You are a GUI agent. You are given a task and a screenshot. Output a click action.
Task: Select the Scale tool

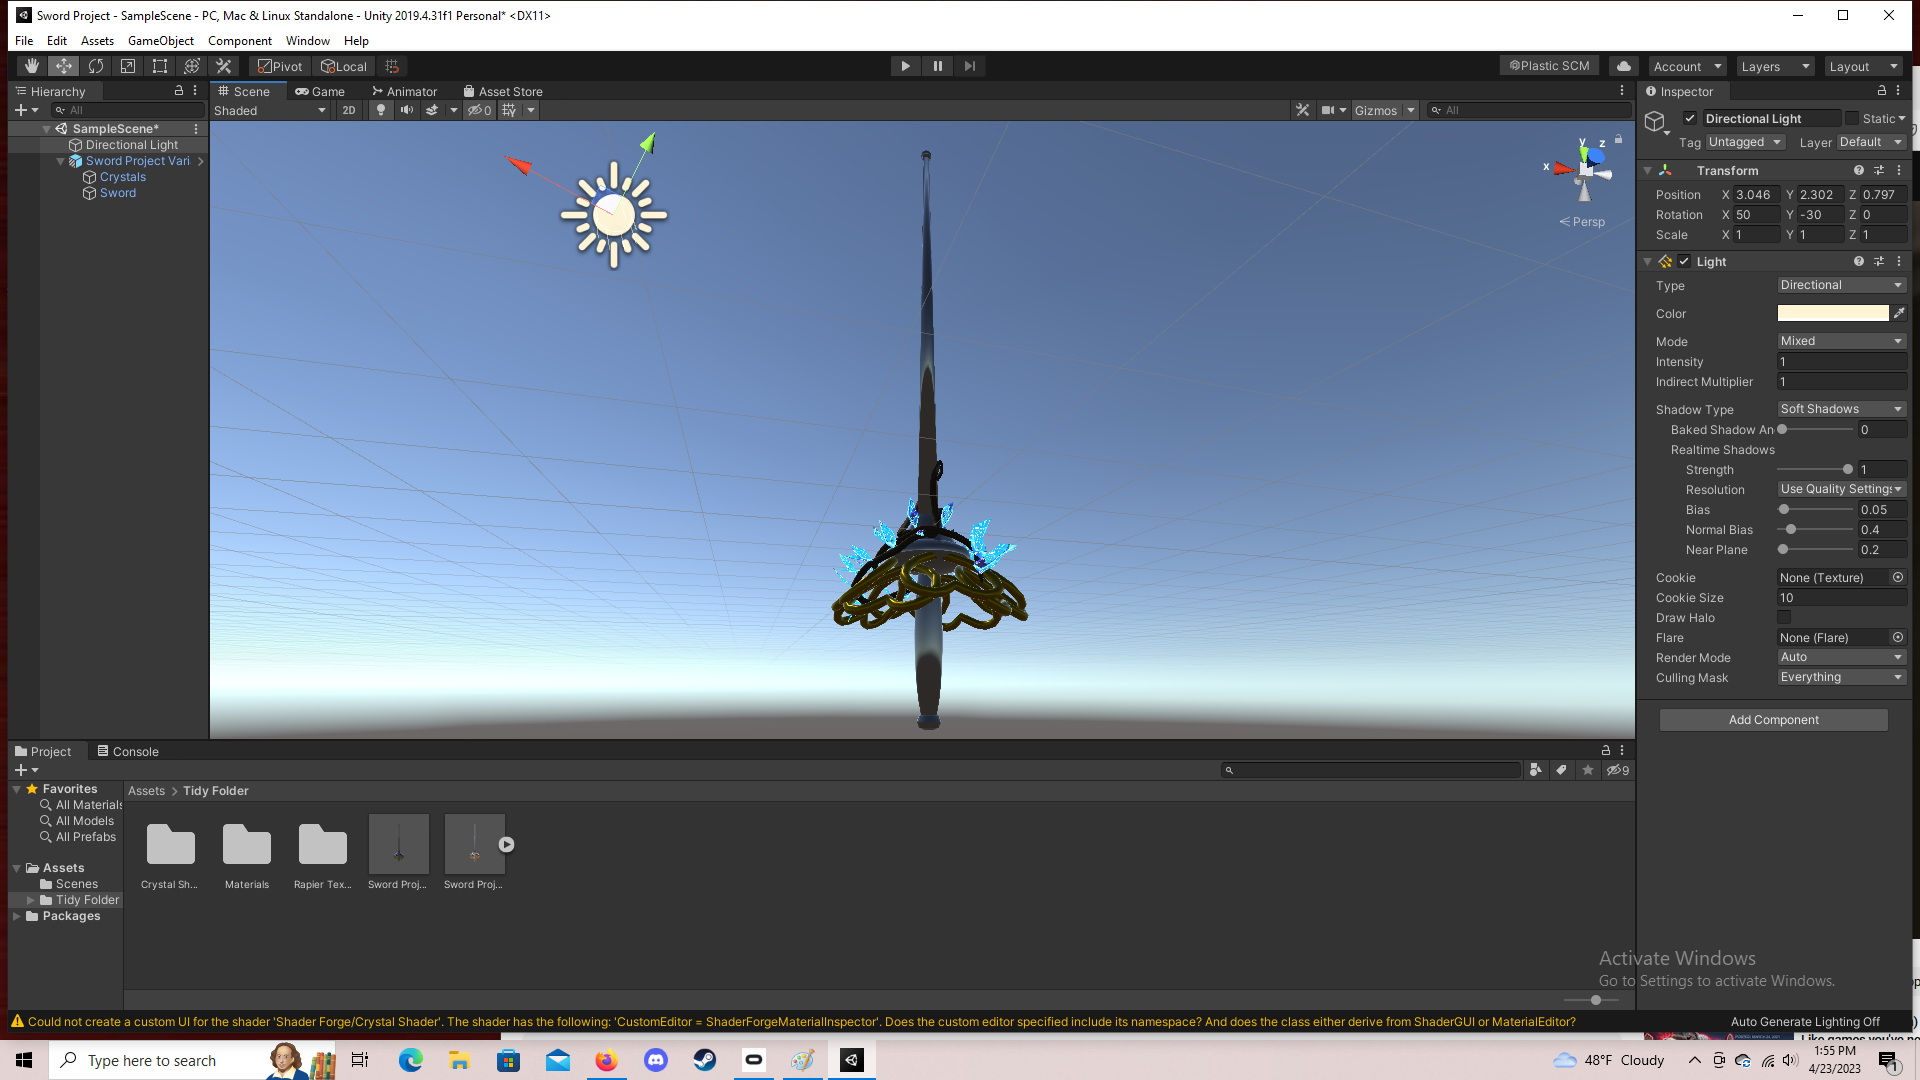(128, 66)
